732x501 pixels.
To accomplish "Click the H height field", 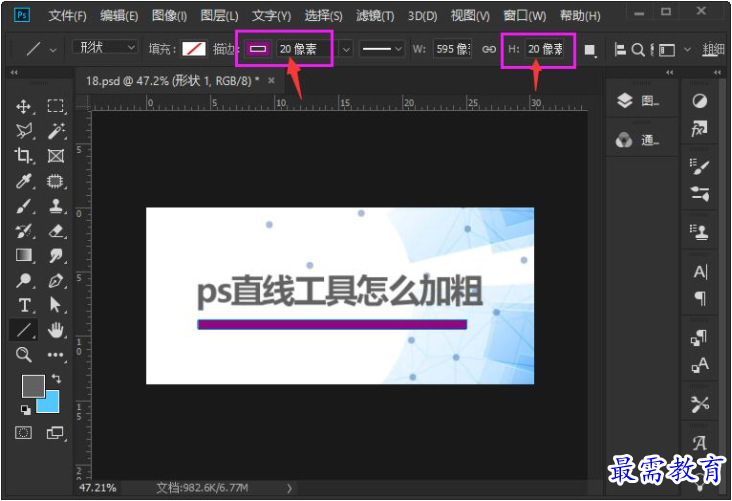I will [545, 49].
